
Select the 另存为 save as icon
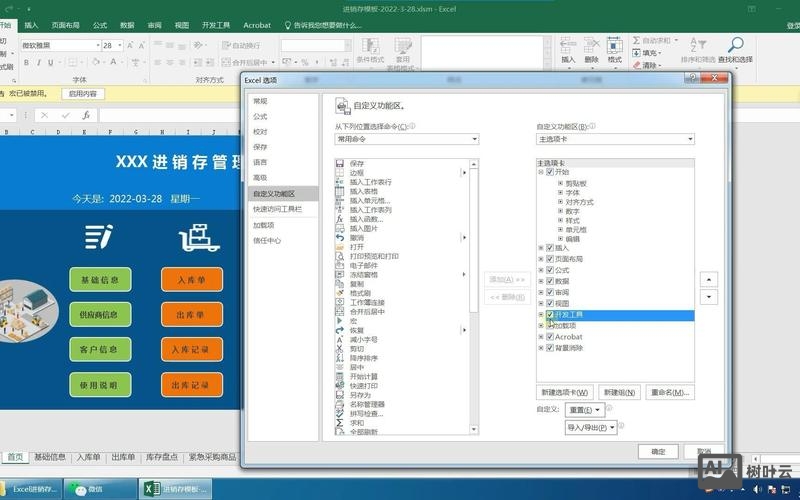click(340, 395)
